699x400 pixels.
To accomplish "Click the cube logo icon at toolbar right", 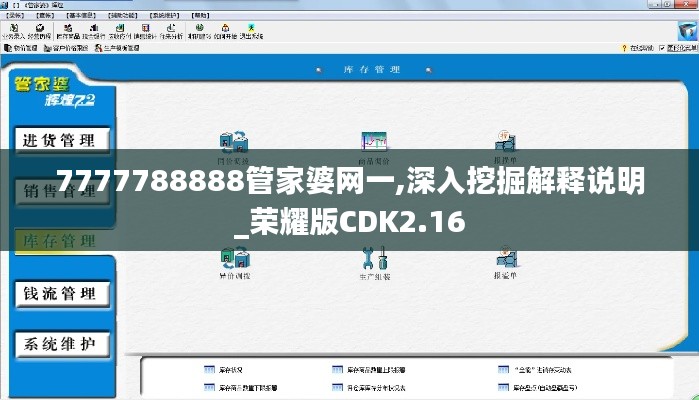I will [687, 31].
